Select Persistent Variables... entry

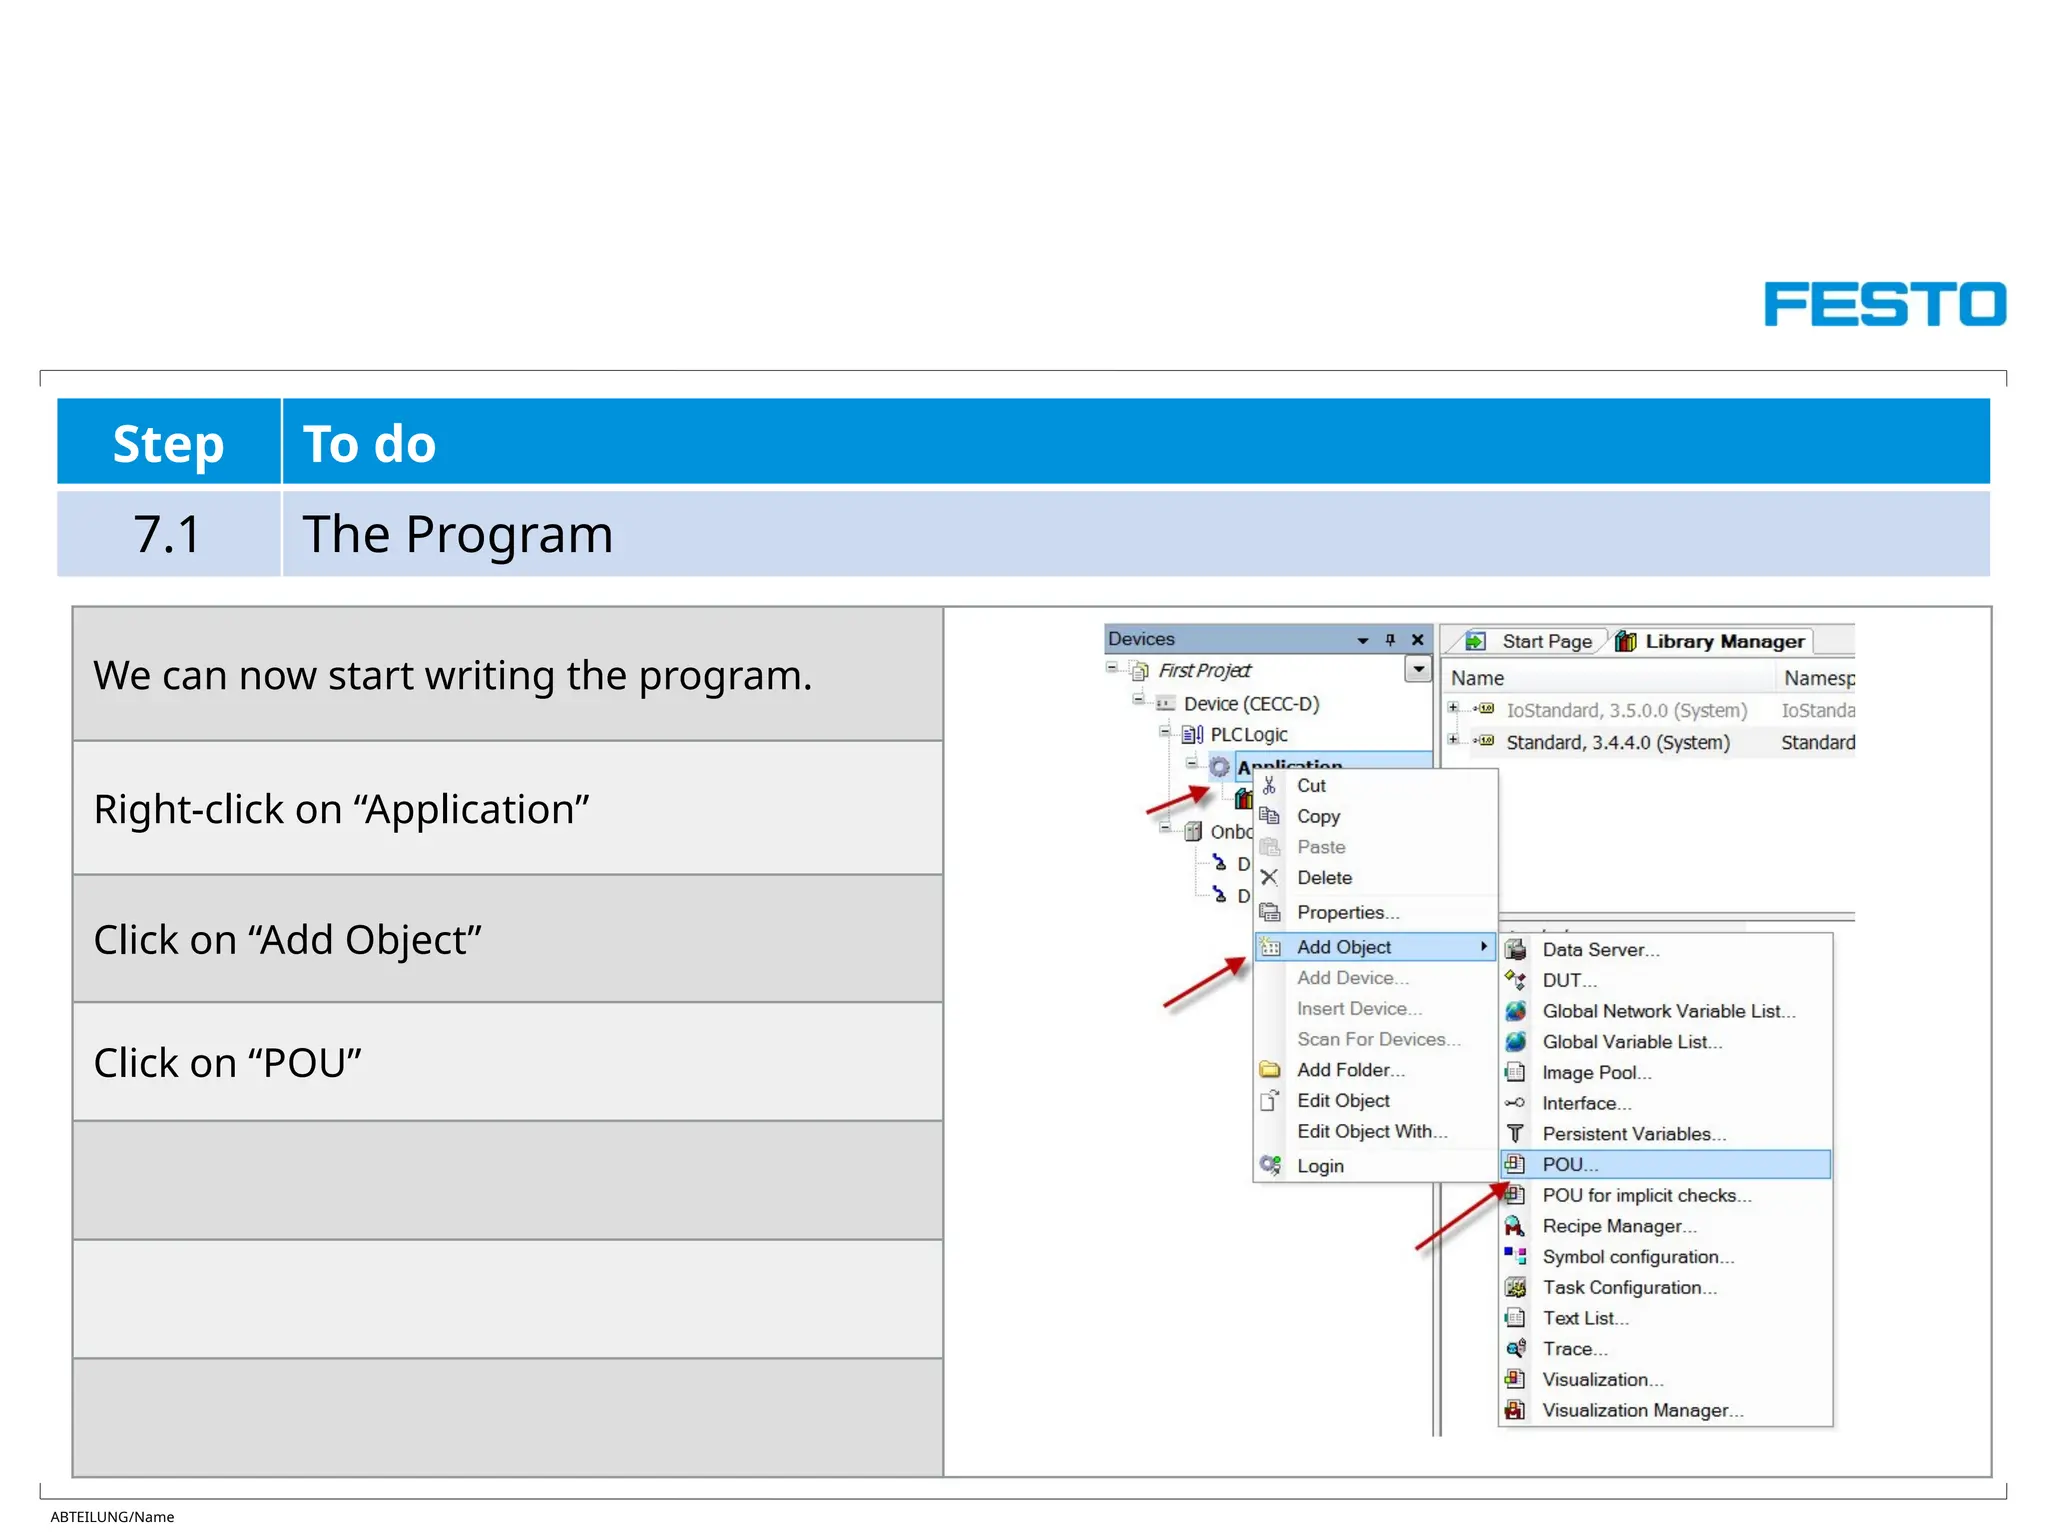tap(1666, 1134)
